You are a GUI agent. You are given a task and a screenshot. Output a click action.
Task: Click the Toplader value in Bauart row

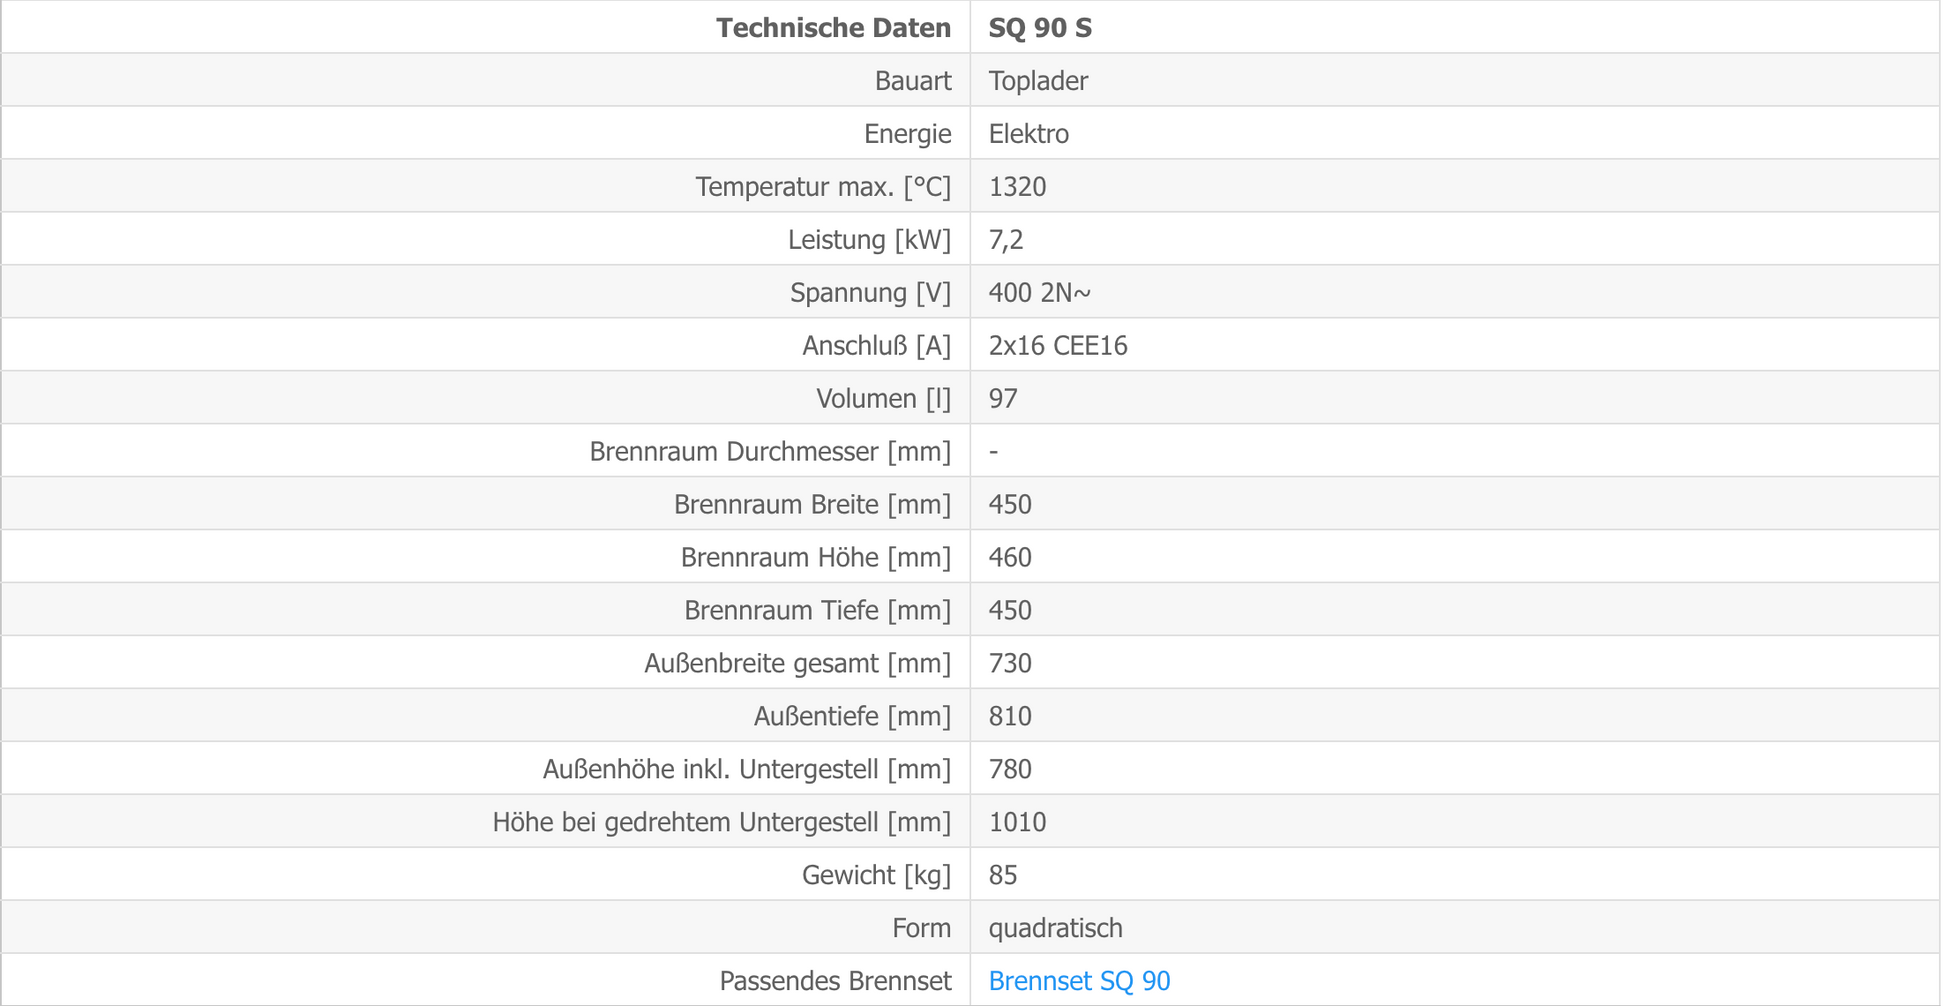(1038, 81)
